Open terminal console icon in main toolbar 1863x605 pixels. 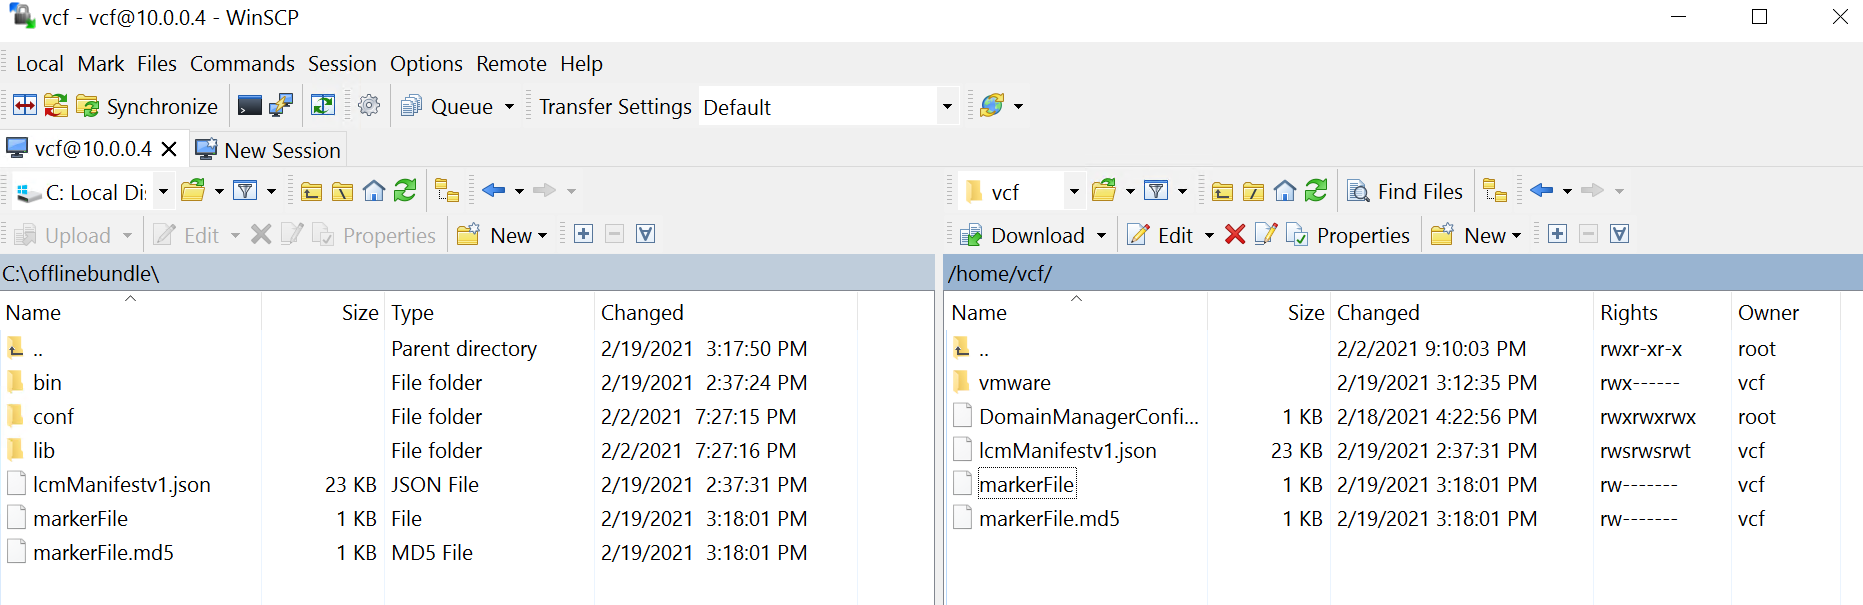249,106
